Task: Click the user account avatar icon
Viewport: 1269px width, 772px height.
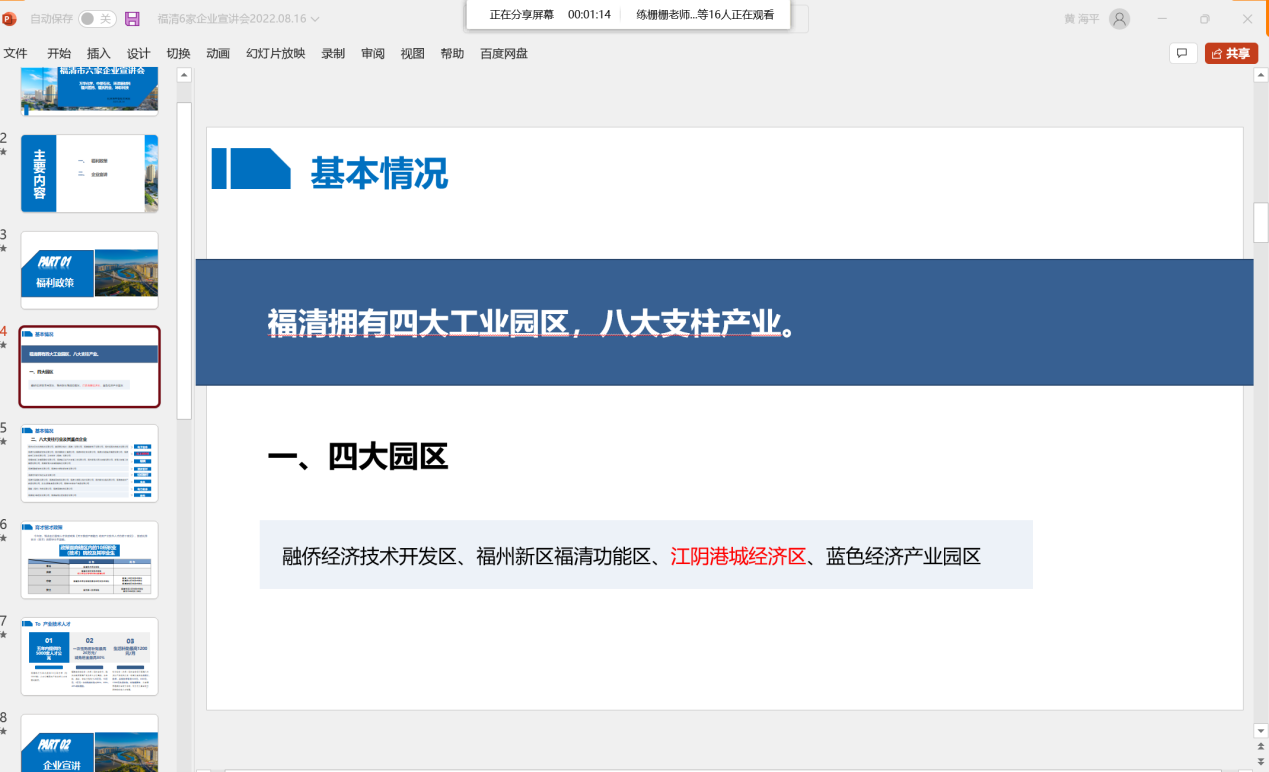Action: click(x=1119, y=19)
